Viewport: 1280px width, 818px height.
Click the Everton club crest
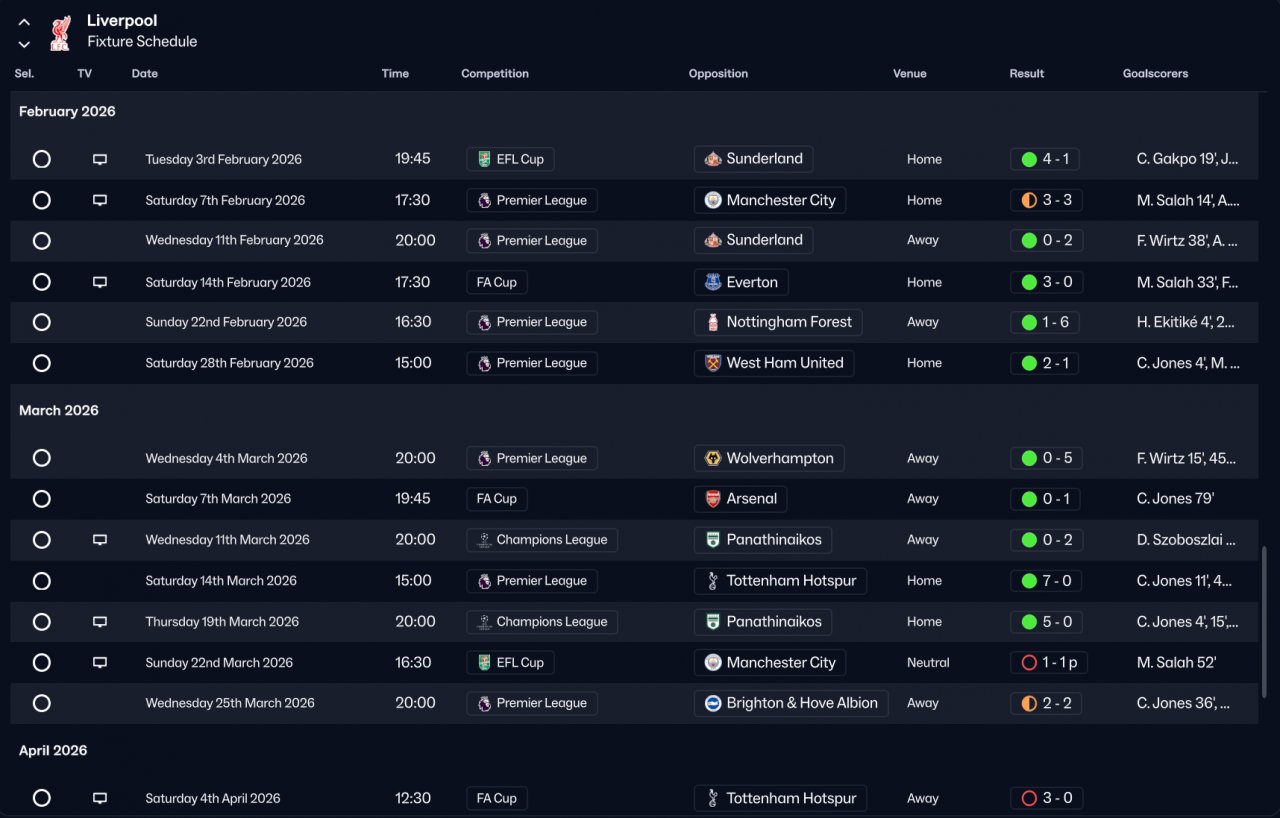tap(713, 282)
